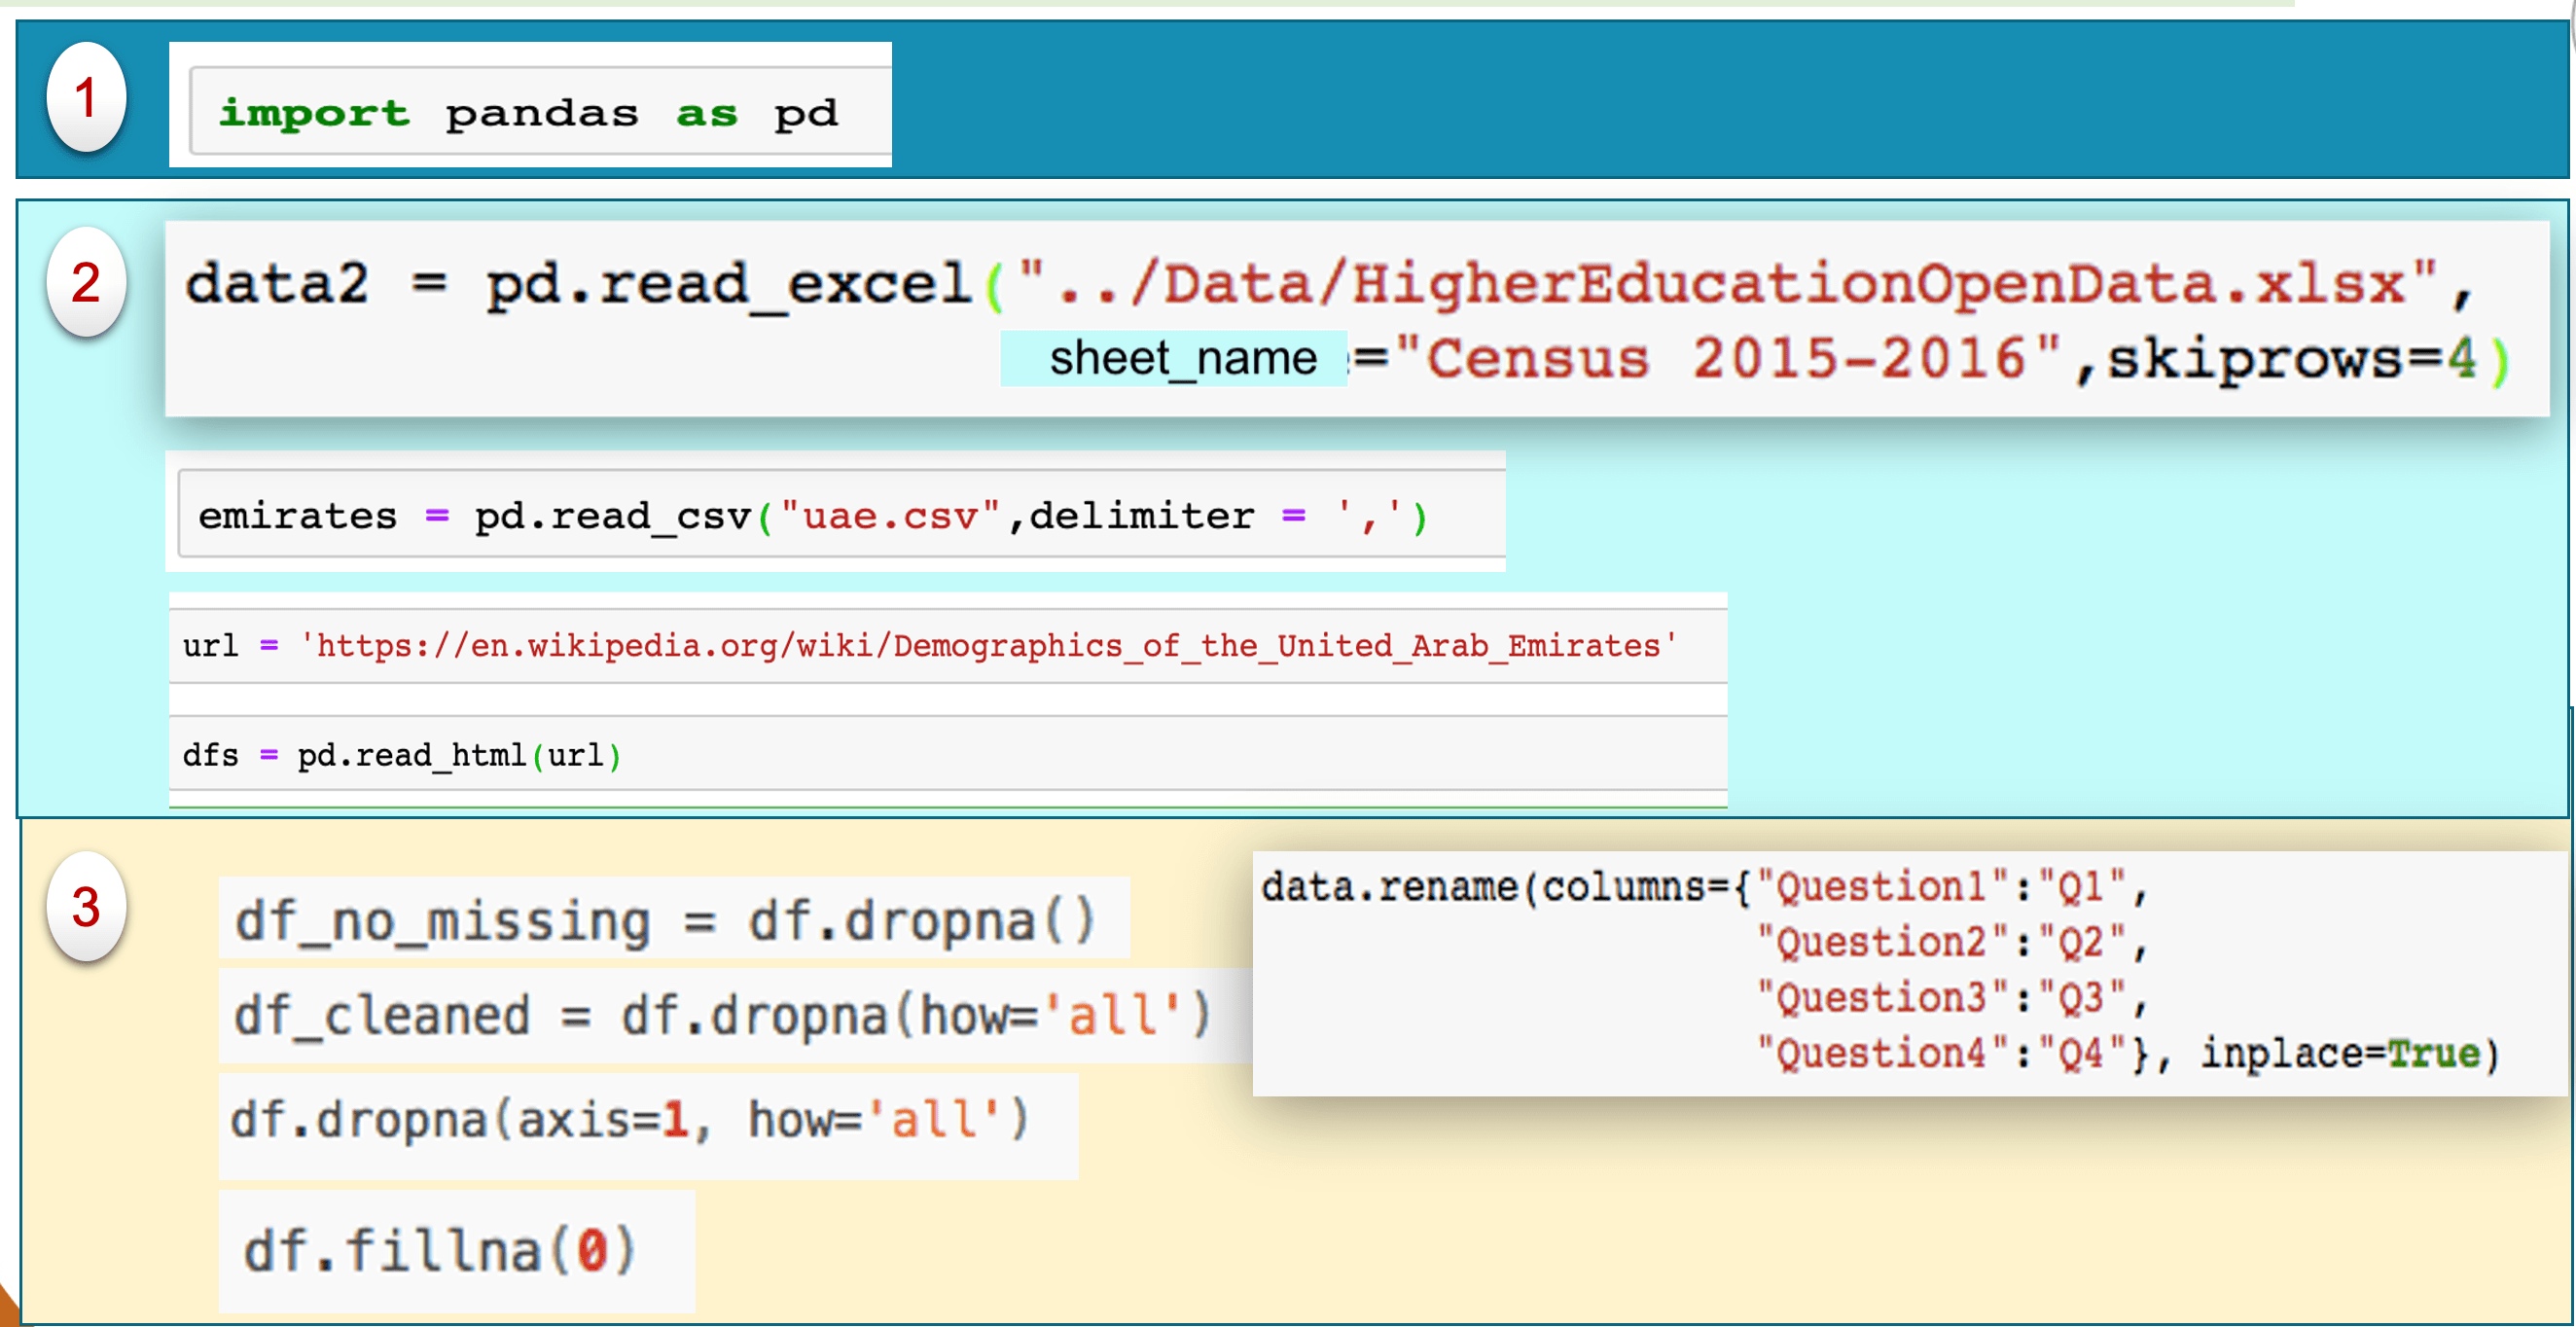
Task: Click the skiprows=4 argument
Action: click(2292, 358)
